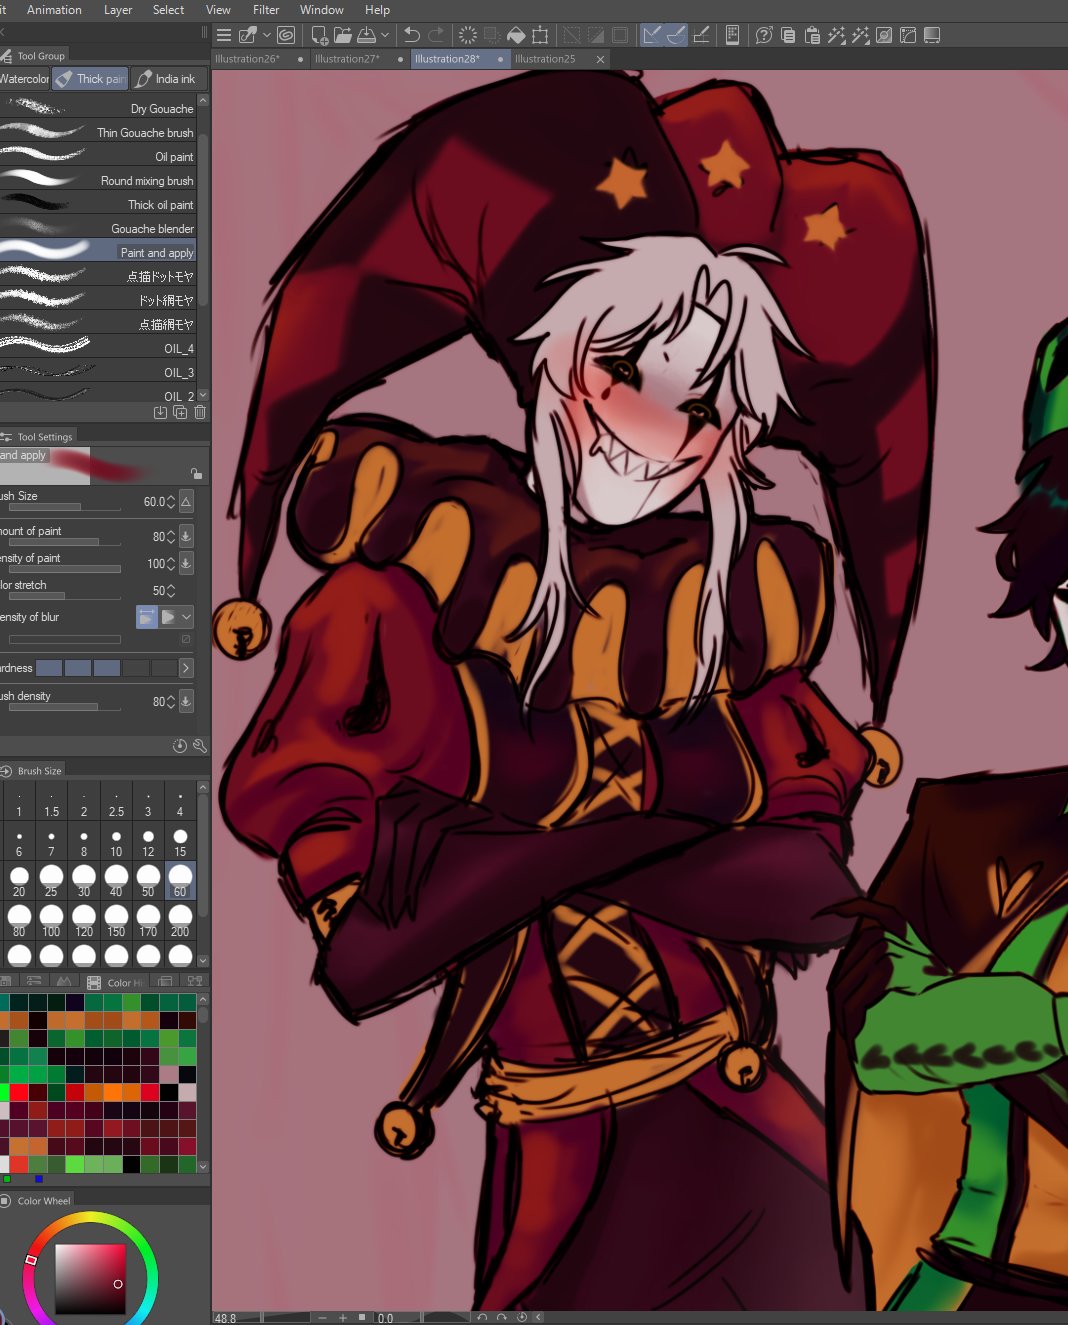Open brush size dynamics button

tap(186, 502)
